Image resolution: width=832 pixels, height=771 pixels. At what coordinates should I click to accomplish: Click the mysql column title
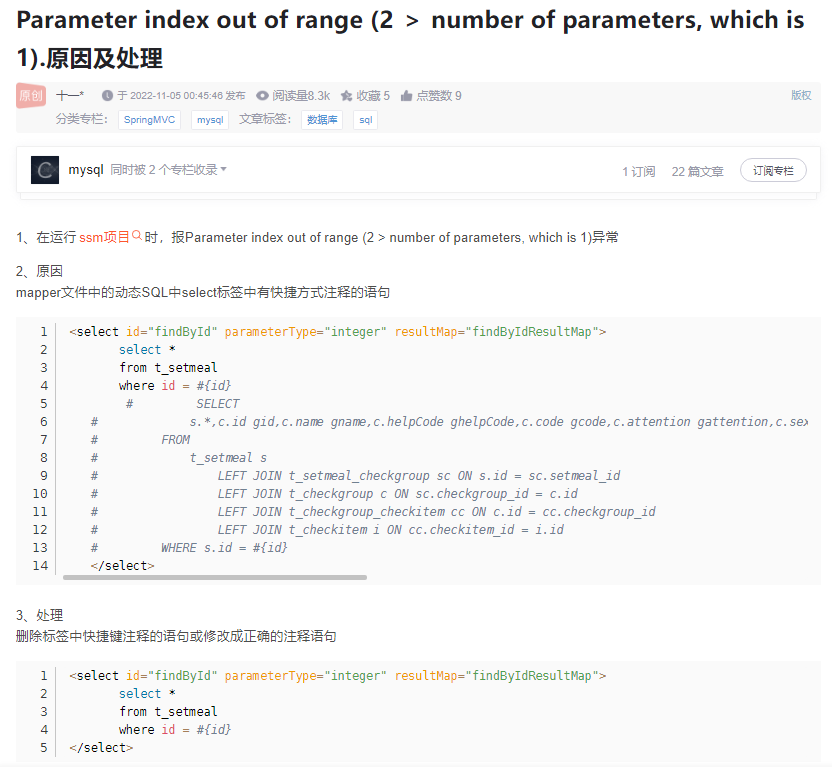click(86, 170)
